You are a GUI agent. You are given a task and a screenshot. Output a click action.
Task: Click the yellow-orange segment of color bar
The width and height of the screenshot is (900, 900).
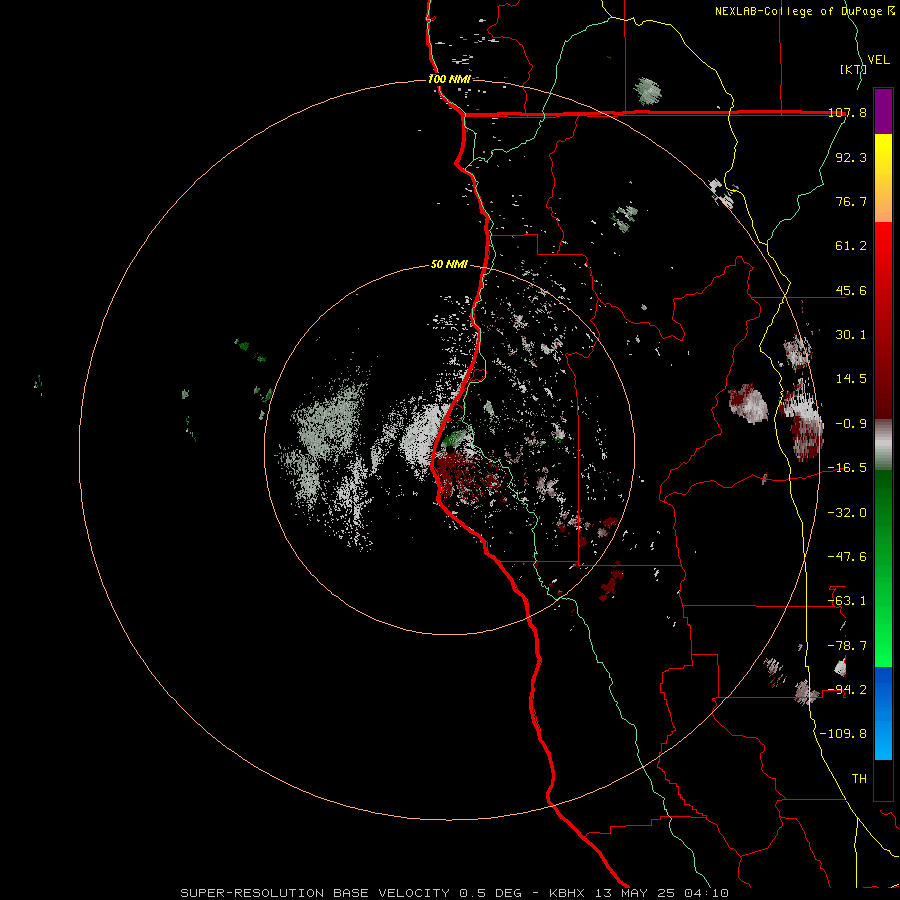pyautogui.click(x=883, y=178)
